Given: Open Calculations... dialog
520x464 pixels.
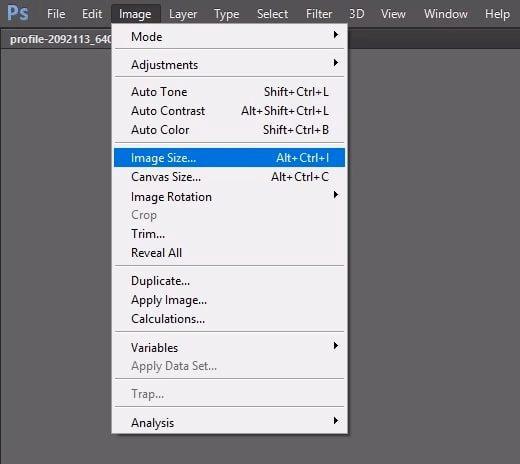Looking at the screenshot, I should (x=229, y=319).
